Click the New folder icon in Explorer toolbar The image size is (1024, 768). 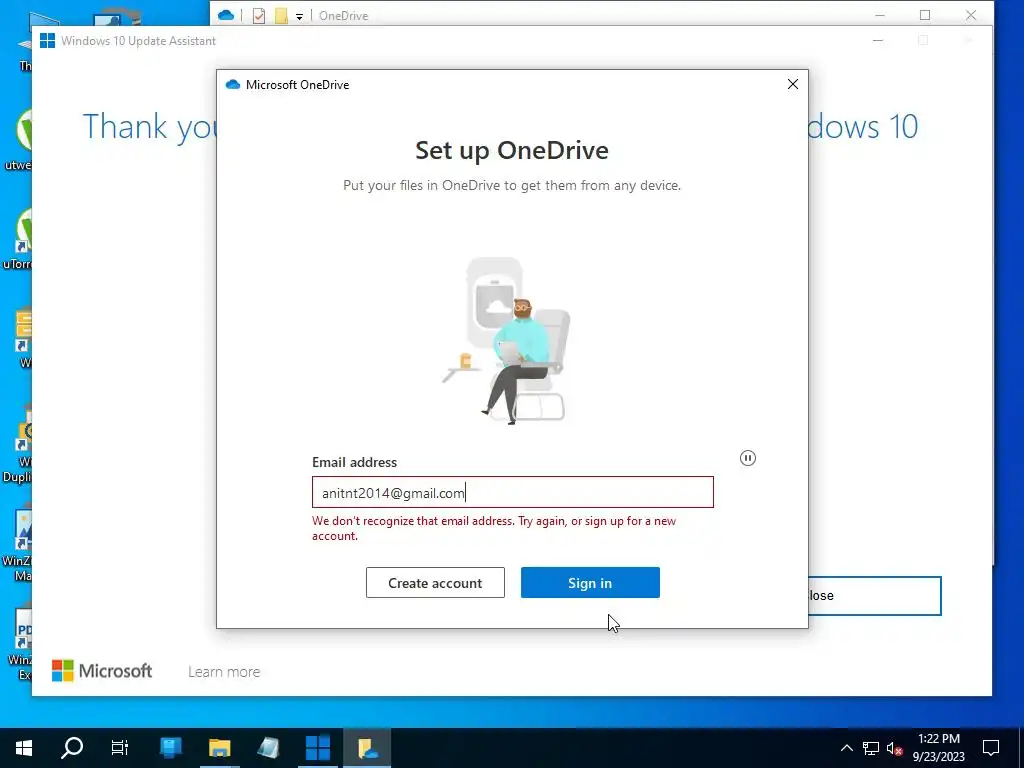pos(281,16)
